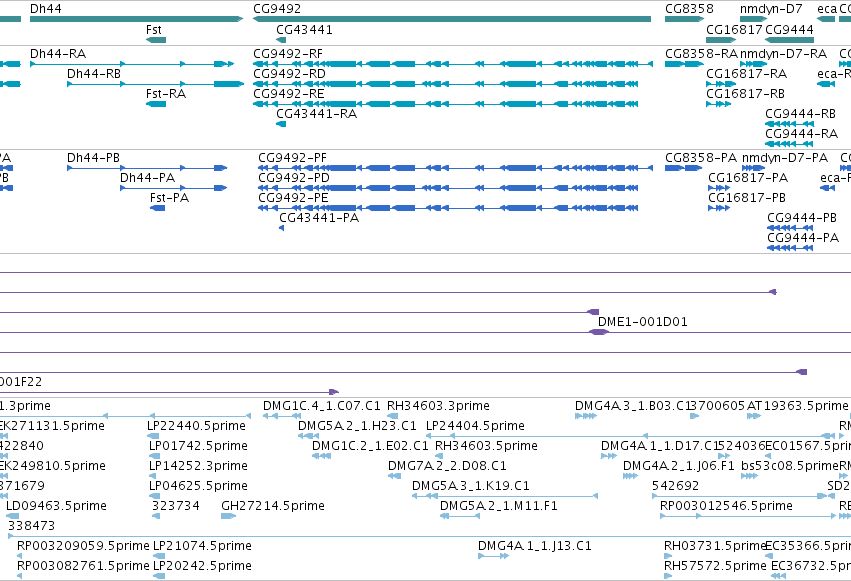This screenshot has width=851, height=581.
Task: Click EST LP21074.5prime
Action: [159, 556]
